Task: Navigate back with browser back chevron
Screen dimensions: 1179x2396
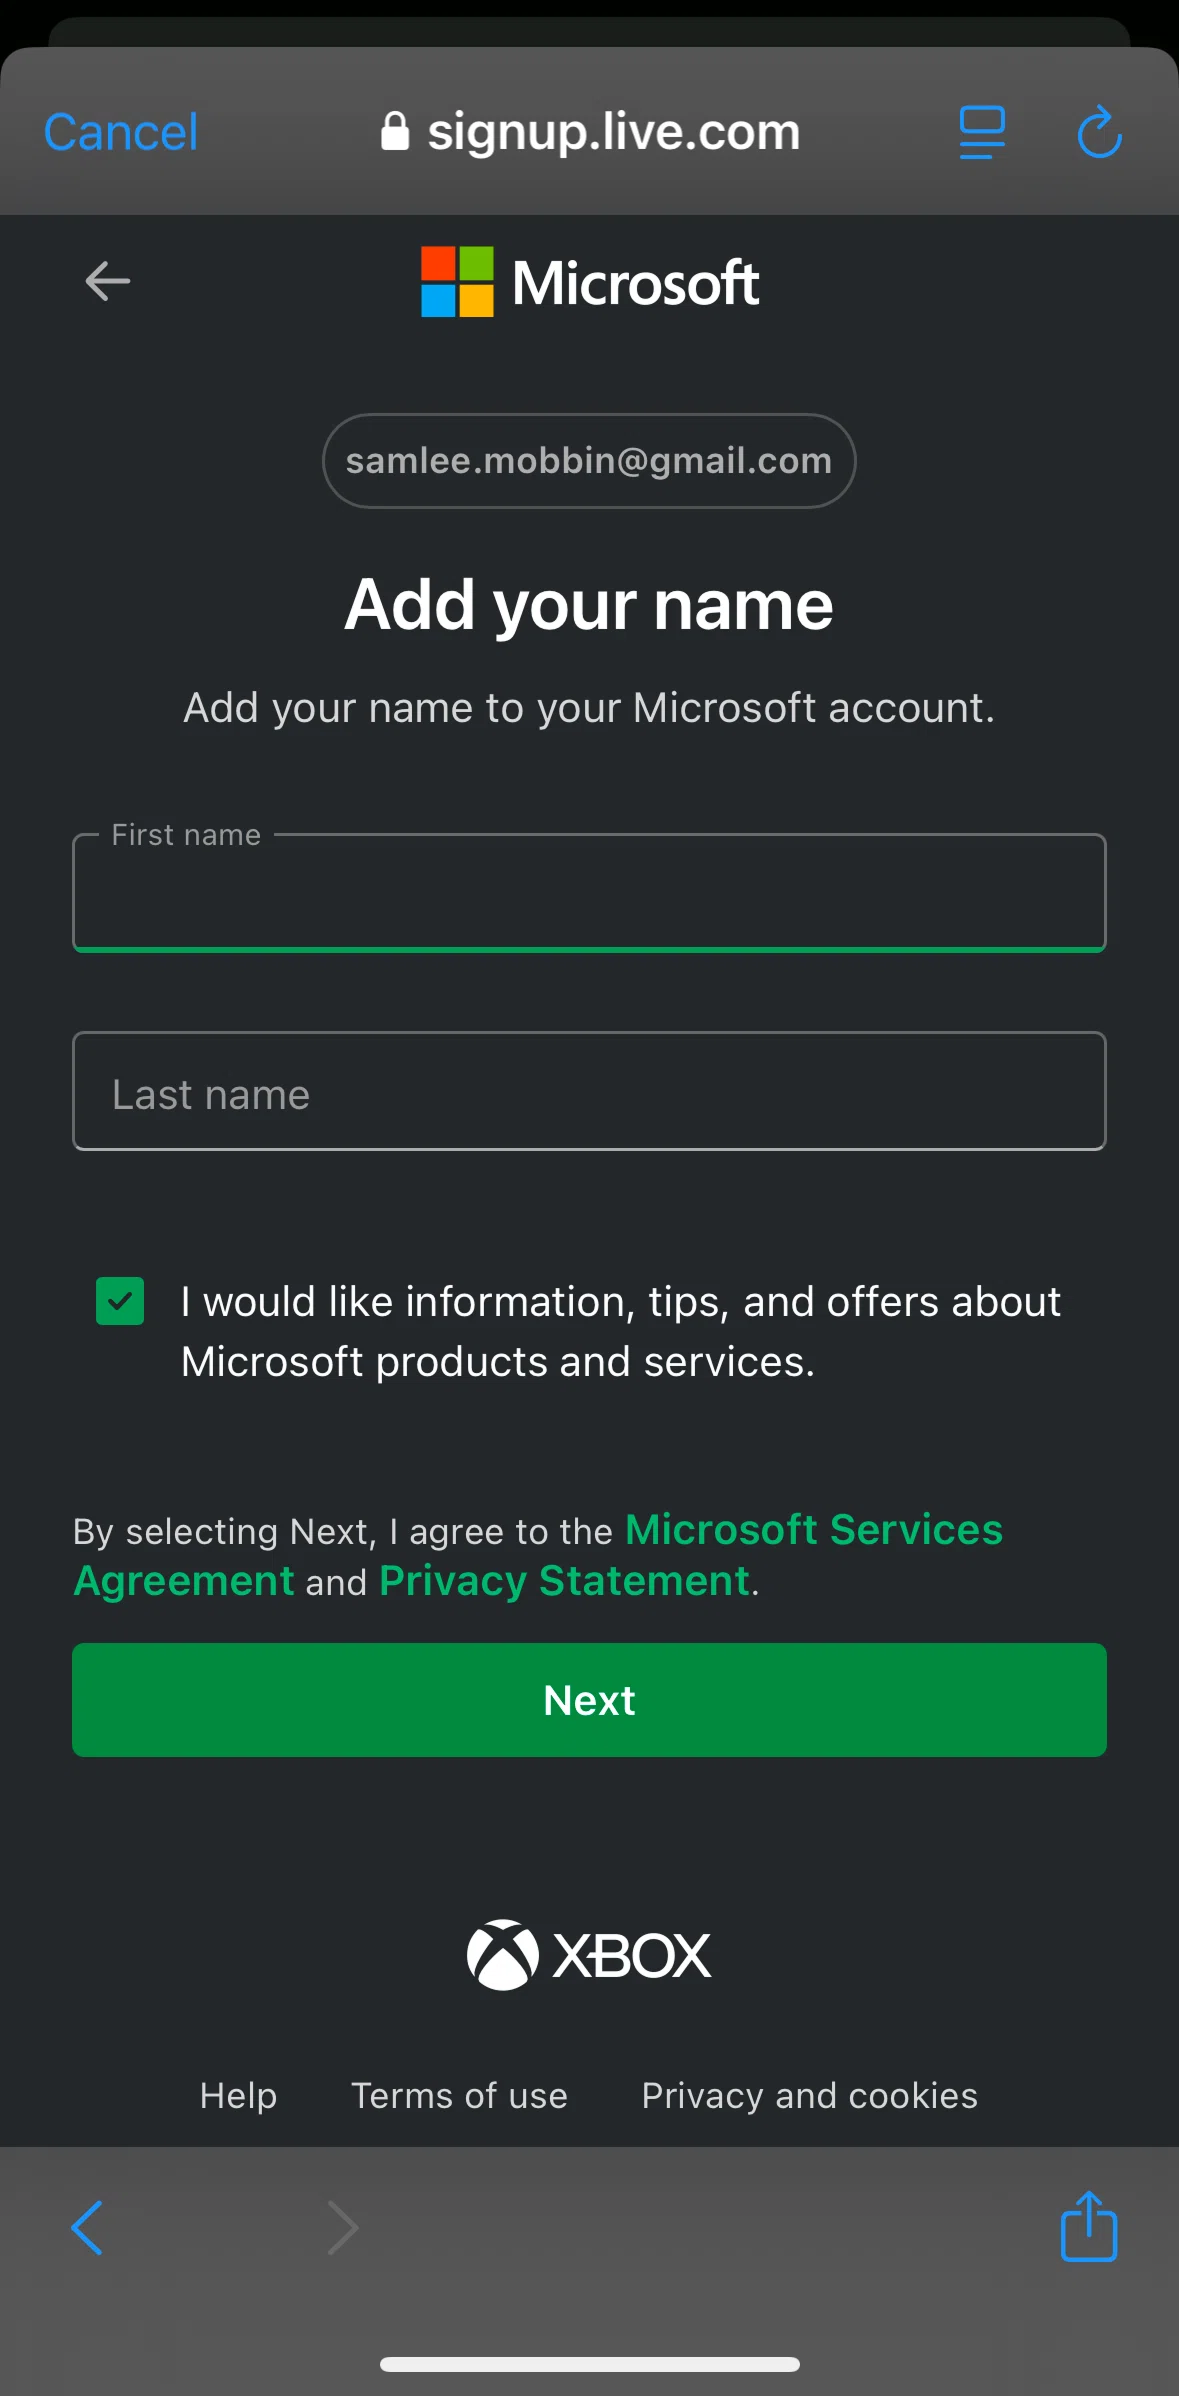Action: [87, 2228]
